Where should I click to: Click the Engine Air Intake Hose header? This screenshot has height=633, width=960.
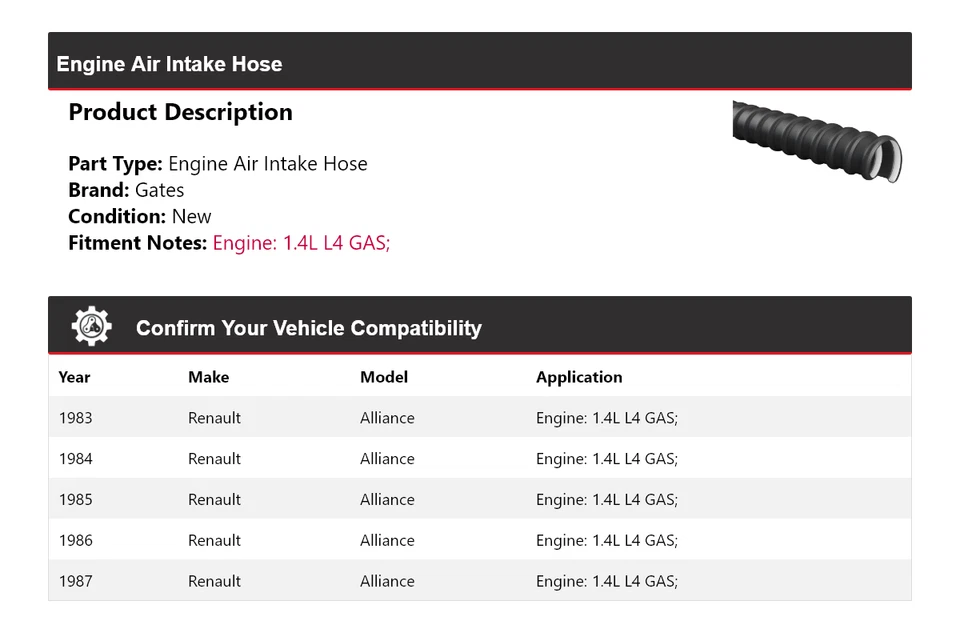coord(169,64)
